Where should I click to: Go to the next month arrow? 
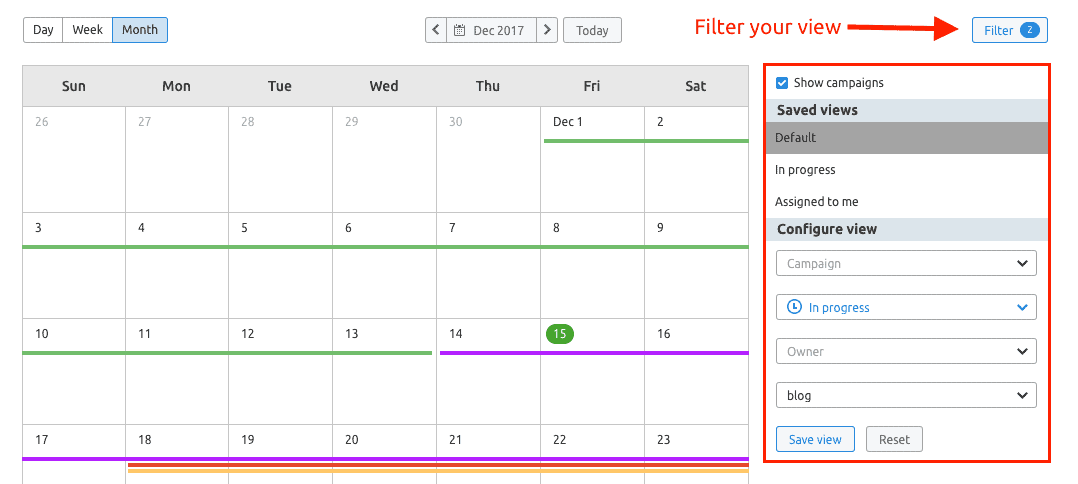pyautogui.click(x=547, y=30)
